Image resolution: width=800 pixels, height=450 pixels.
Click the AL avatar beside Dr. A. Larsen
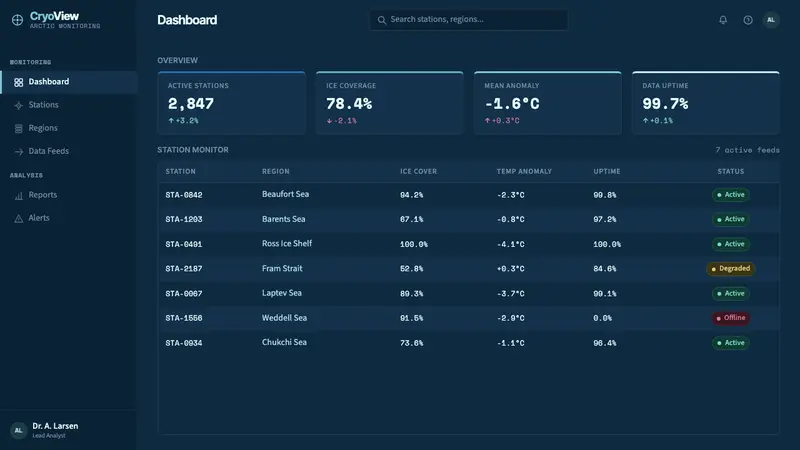18,430
